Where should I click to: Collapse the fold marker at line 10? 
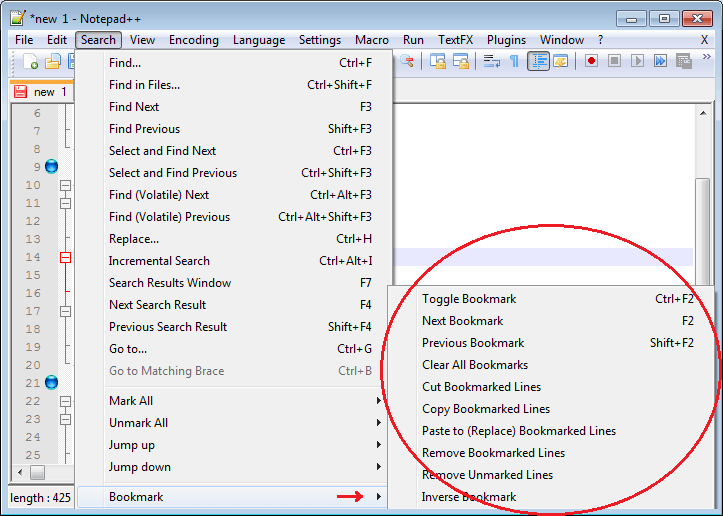[x=66, y=185]
